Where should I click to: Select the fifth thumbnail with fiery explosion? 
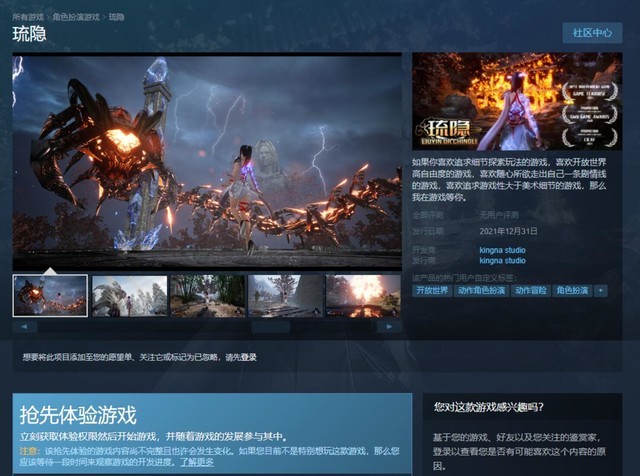tap(363, 296)
